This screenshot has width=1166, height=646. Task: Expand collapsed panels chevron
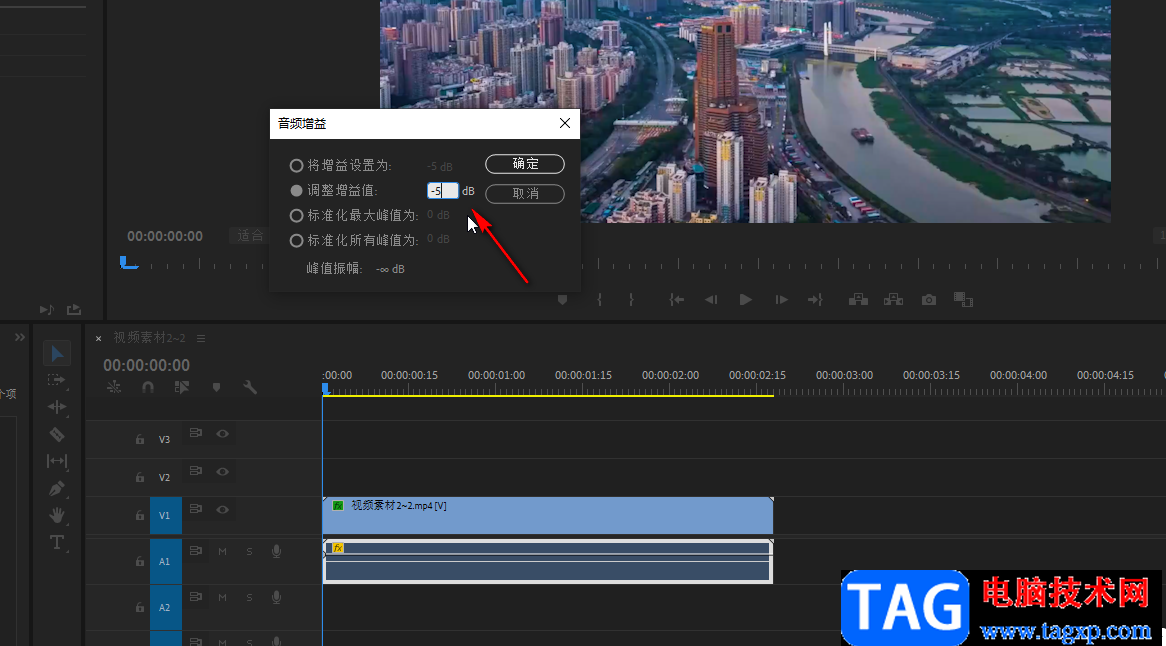pyautogui.click(x=19, y=337)
